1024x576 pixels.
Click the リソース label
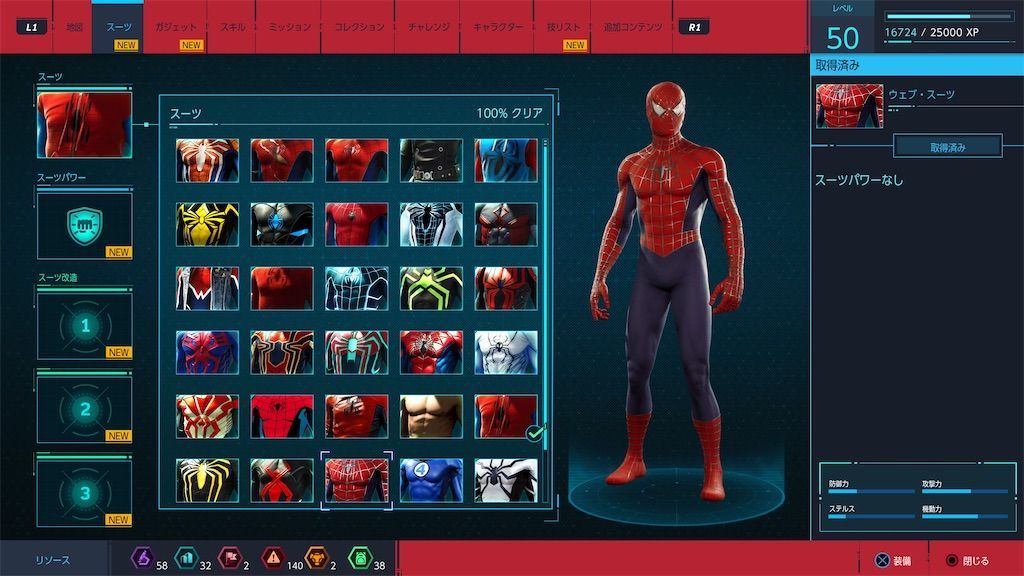point(53,560)
